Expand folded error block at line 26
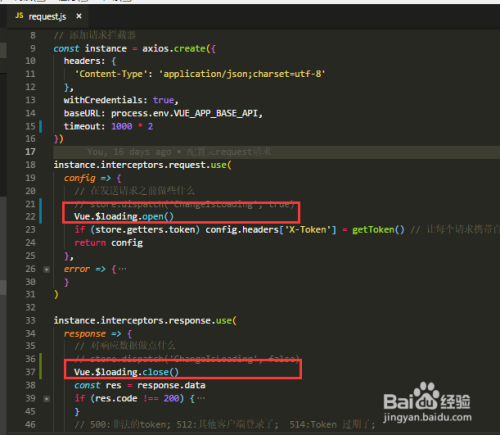500x435 pixels. point(47,269)
